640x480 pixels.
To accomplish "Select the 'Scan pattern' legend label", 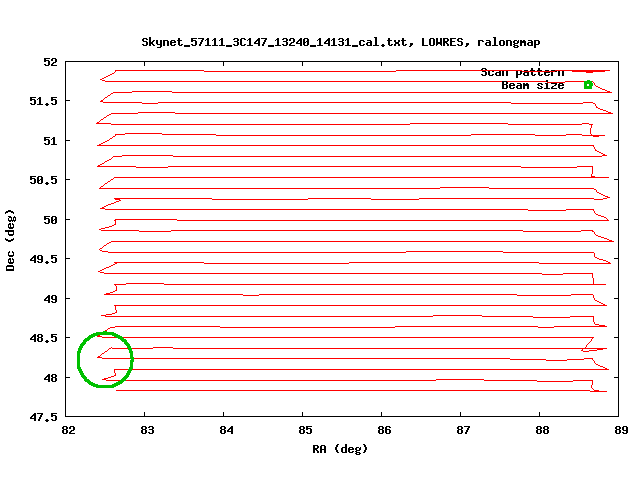I will coord(522,73).
